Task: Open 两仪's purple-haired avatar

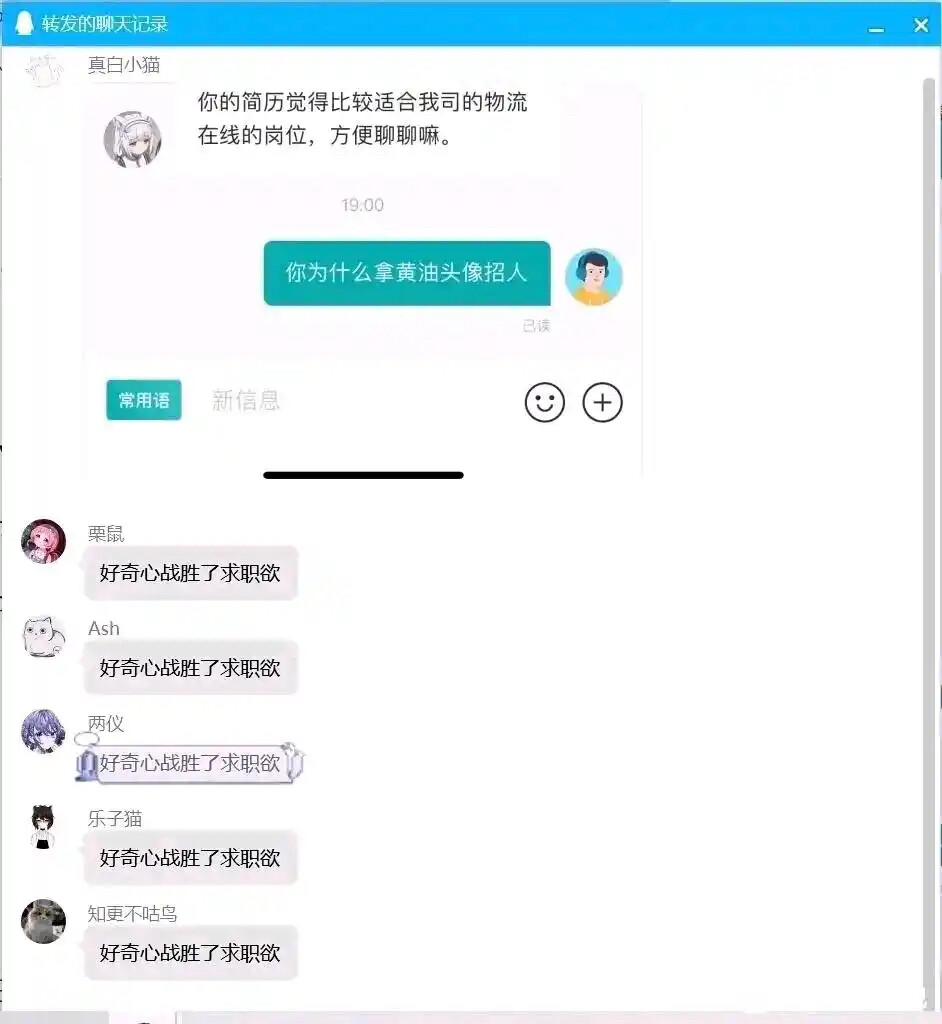Action: click(44, 731)
